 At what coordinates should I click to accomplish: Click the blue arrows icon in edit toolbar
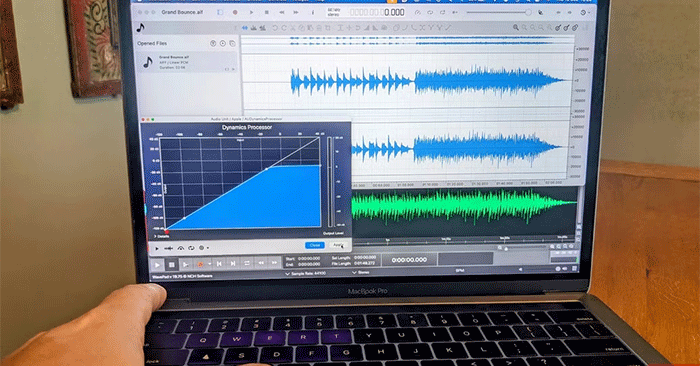[245, 28]
